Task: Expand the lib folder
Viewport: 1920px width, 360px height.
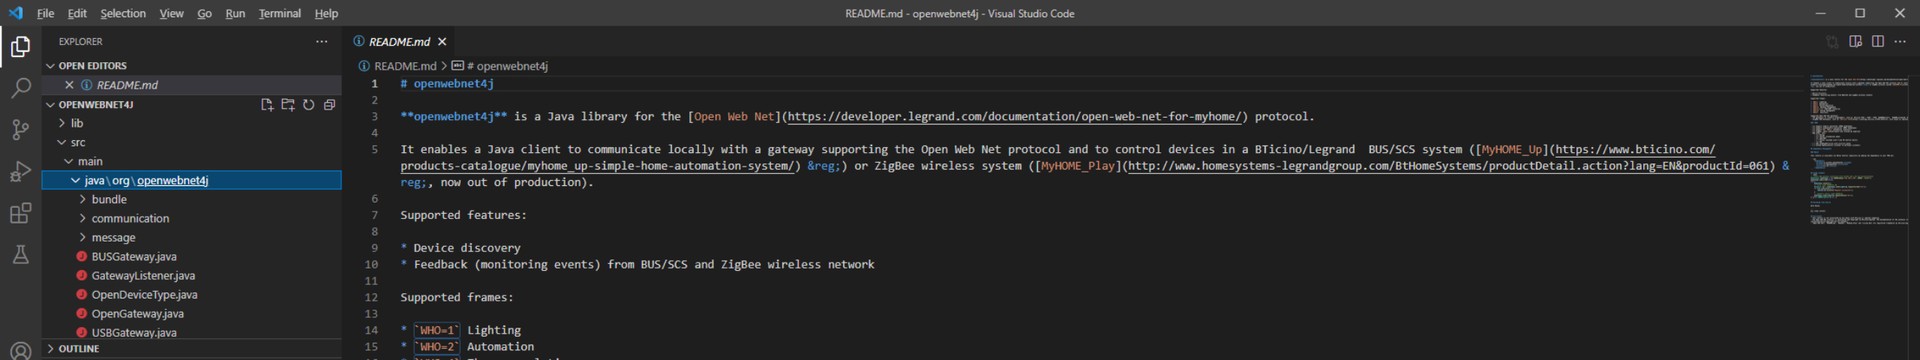Action: [62, 123]
